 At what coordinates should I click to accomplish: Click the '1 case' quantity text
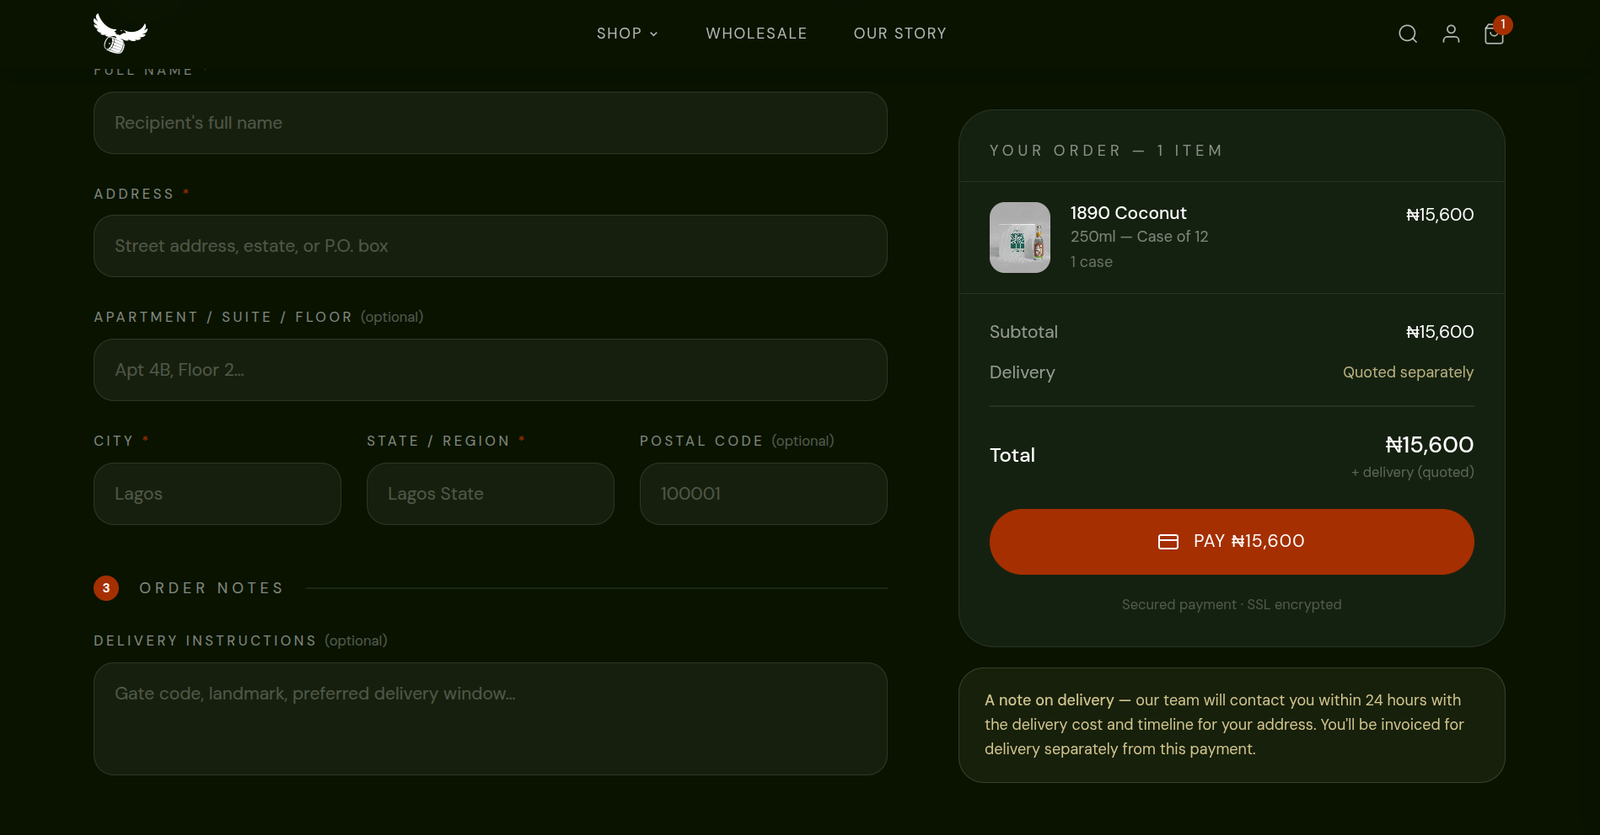[x=1091, y=262]
